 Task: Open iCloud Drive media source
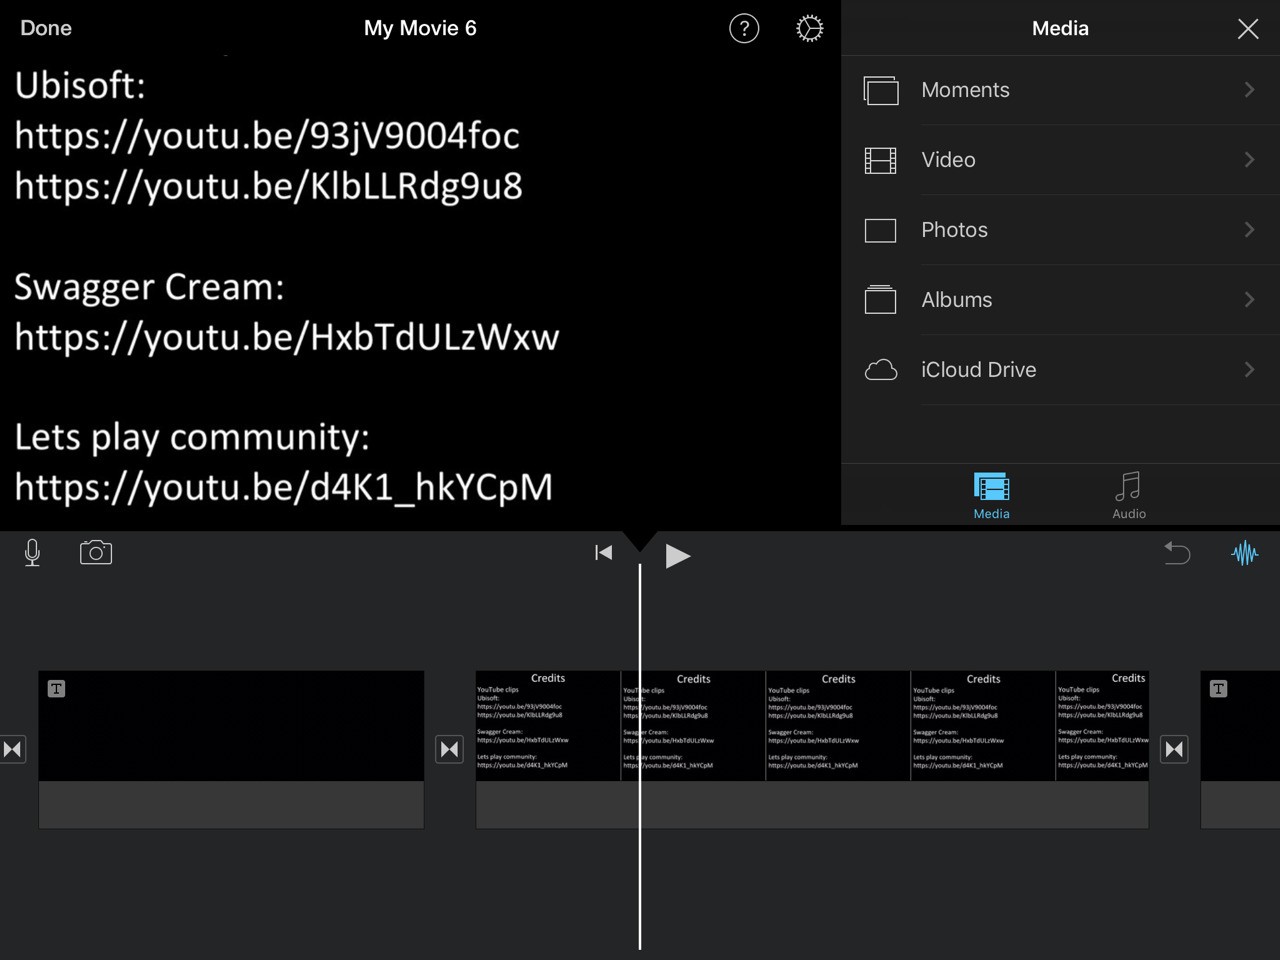coord(1060,370)
